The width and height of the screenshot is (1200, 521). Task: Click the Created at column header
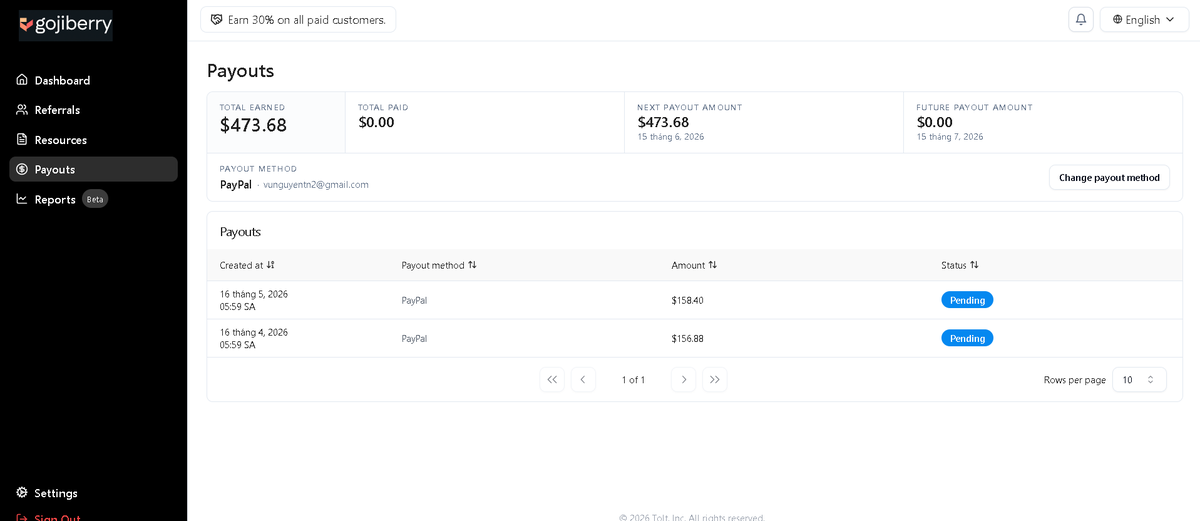(247, 265)
